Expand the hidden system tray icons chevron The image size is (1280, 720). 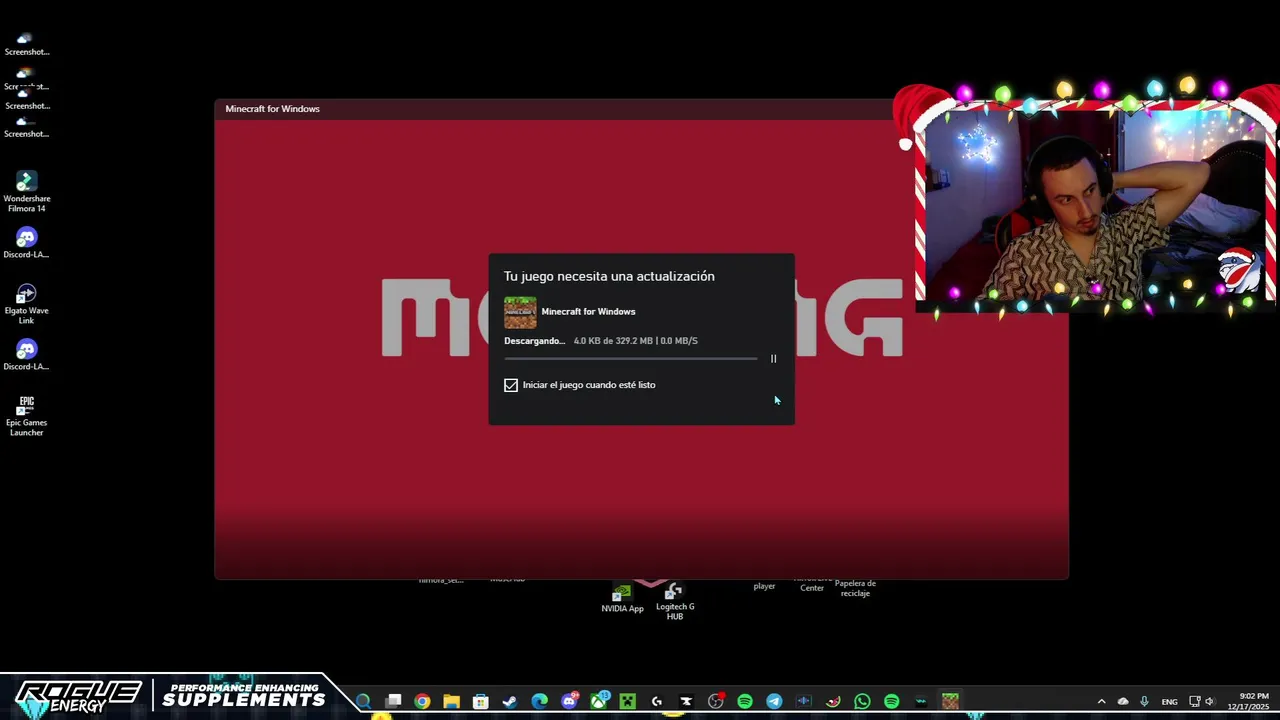tap(1101, 702)
